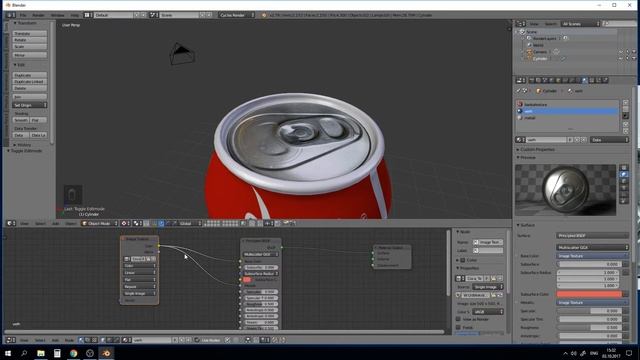This screenshot has height=360, width=640.
Task: Collapse the Preview panel
Action: coord(527,157)
